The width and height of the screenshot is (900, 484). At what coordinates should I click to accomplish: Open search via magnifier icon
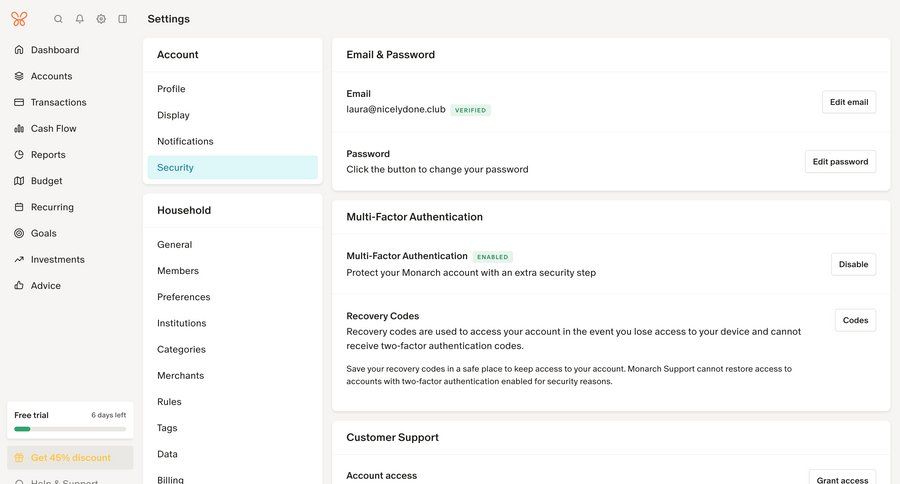58,19
